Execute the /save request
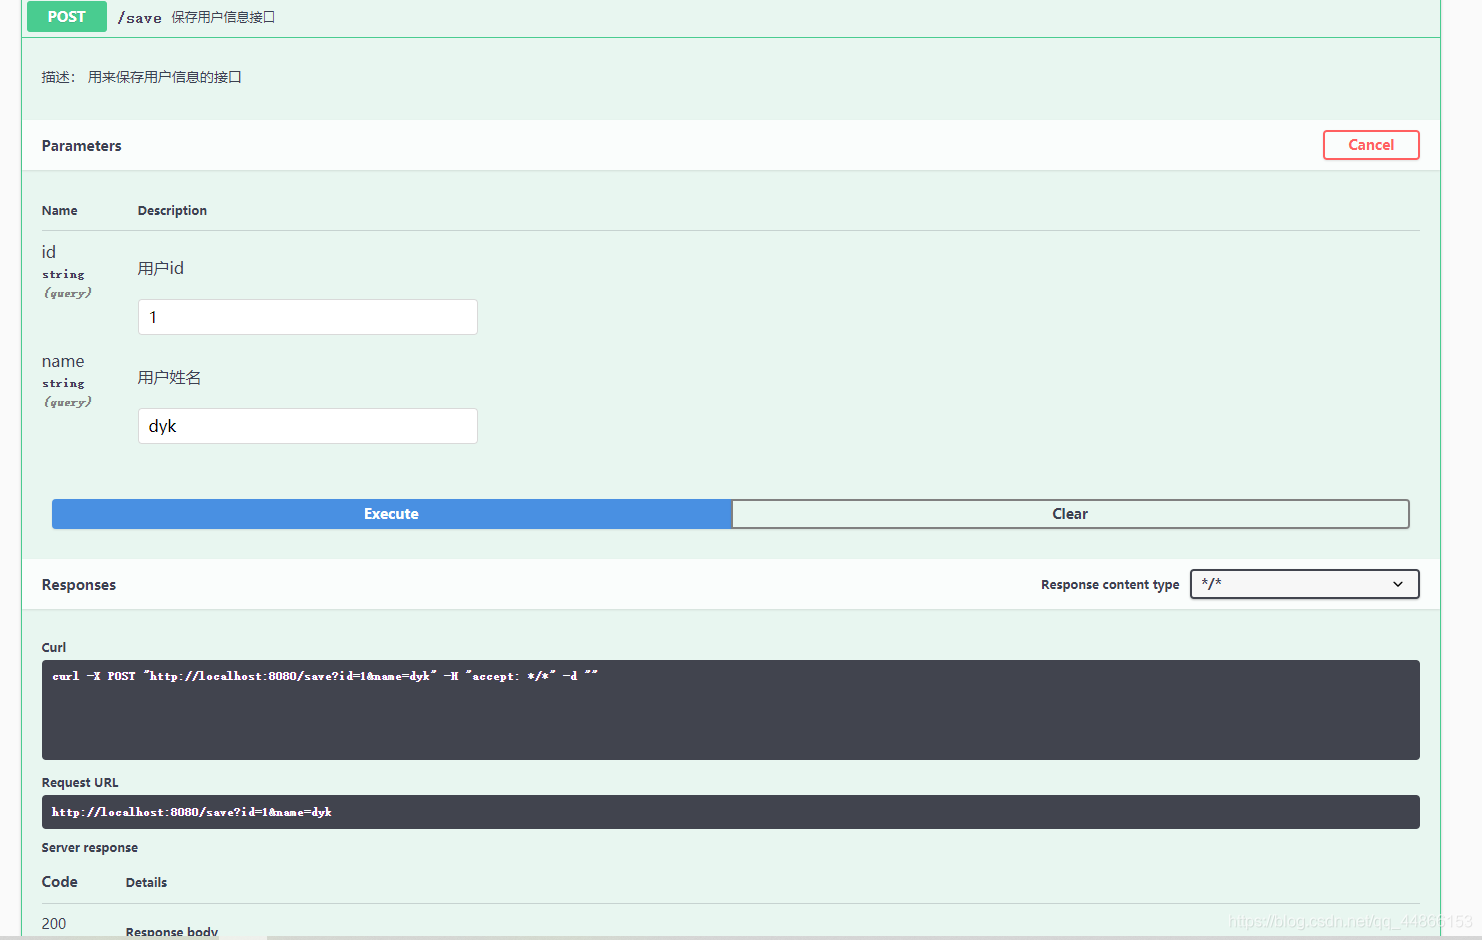 [x=391, y=514]
